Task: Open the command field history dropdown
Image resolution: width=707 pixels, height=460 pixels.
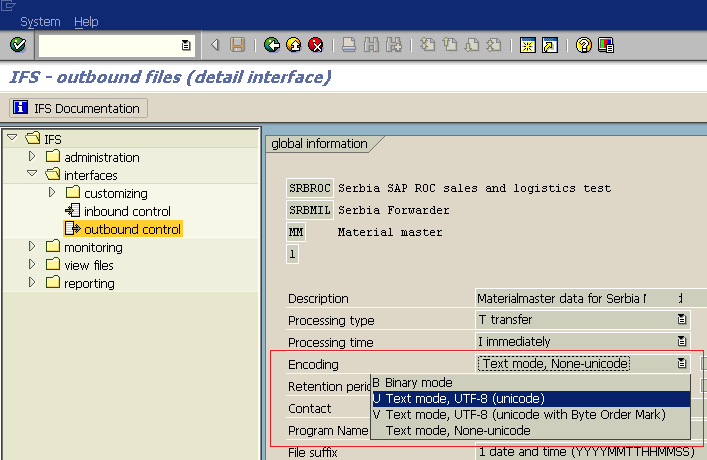Action: [x=186, y=45]
